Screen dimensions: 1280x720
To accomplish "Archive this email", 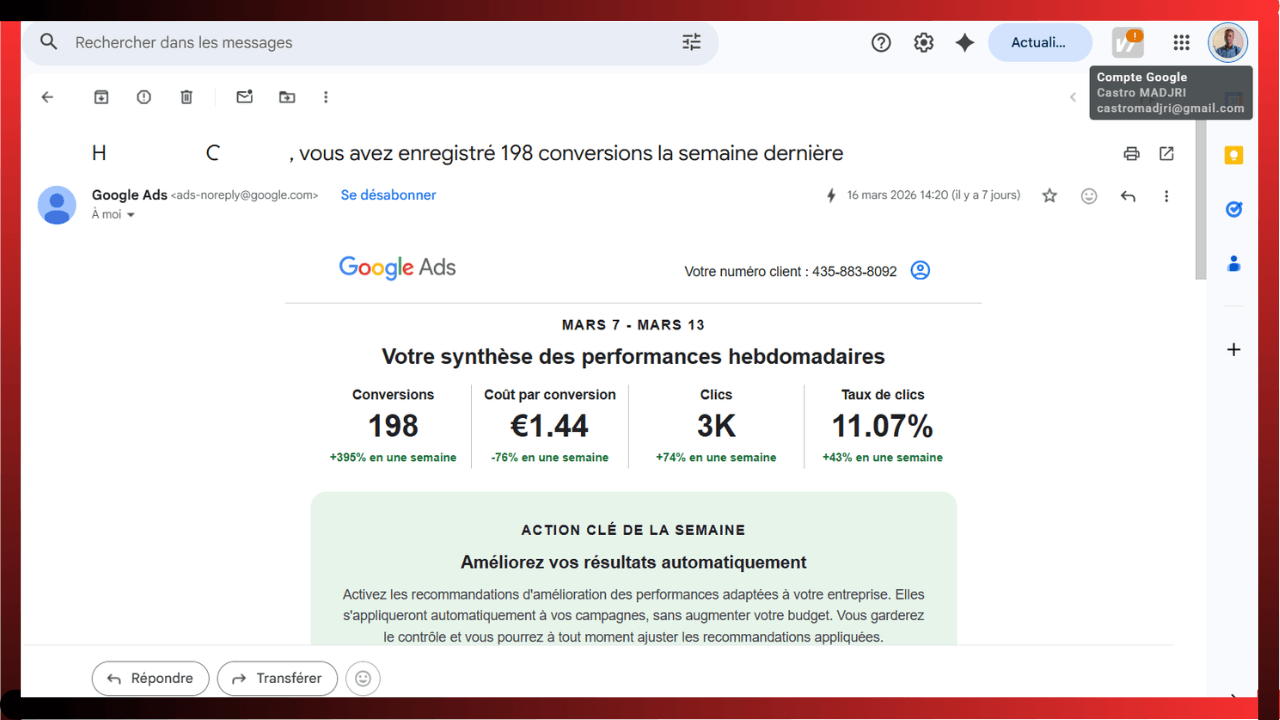I will 101,97.
